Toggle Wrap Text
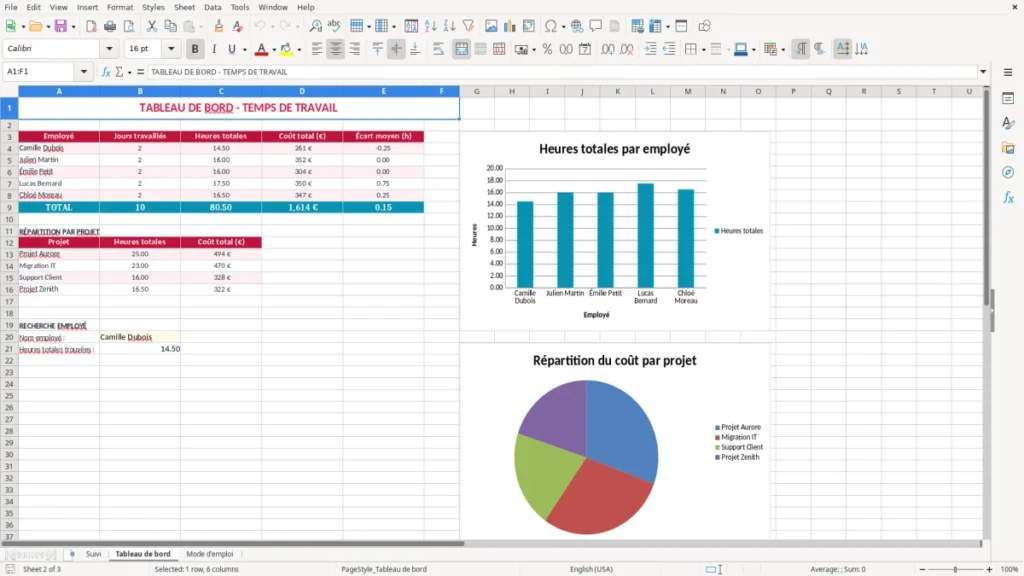 438,49
